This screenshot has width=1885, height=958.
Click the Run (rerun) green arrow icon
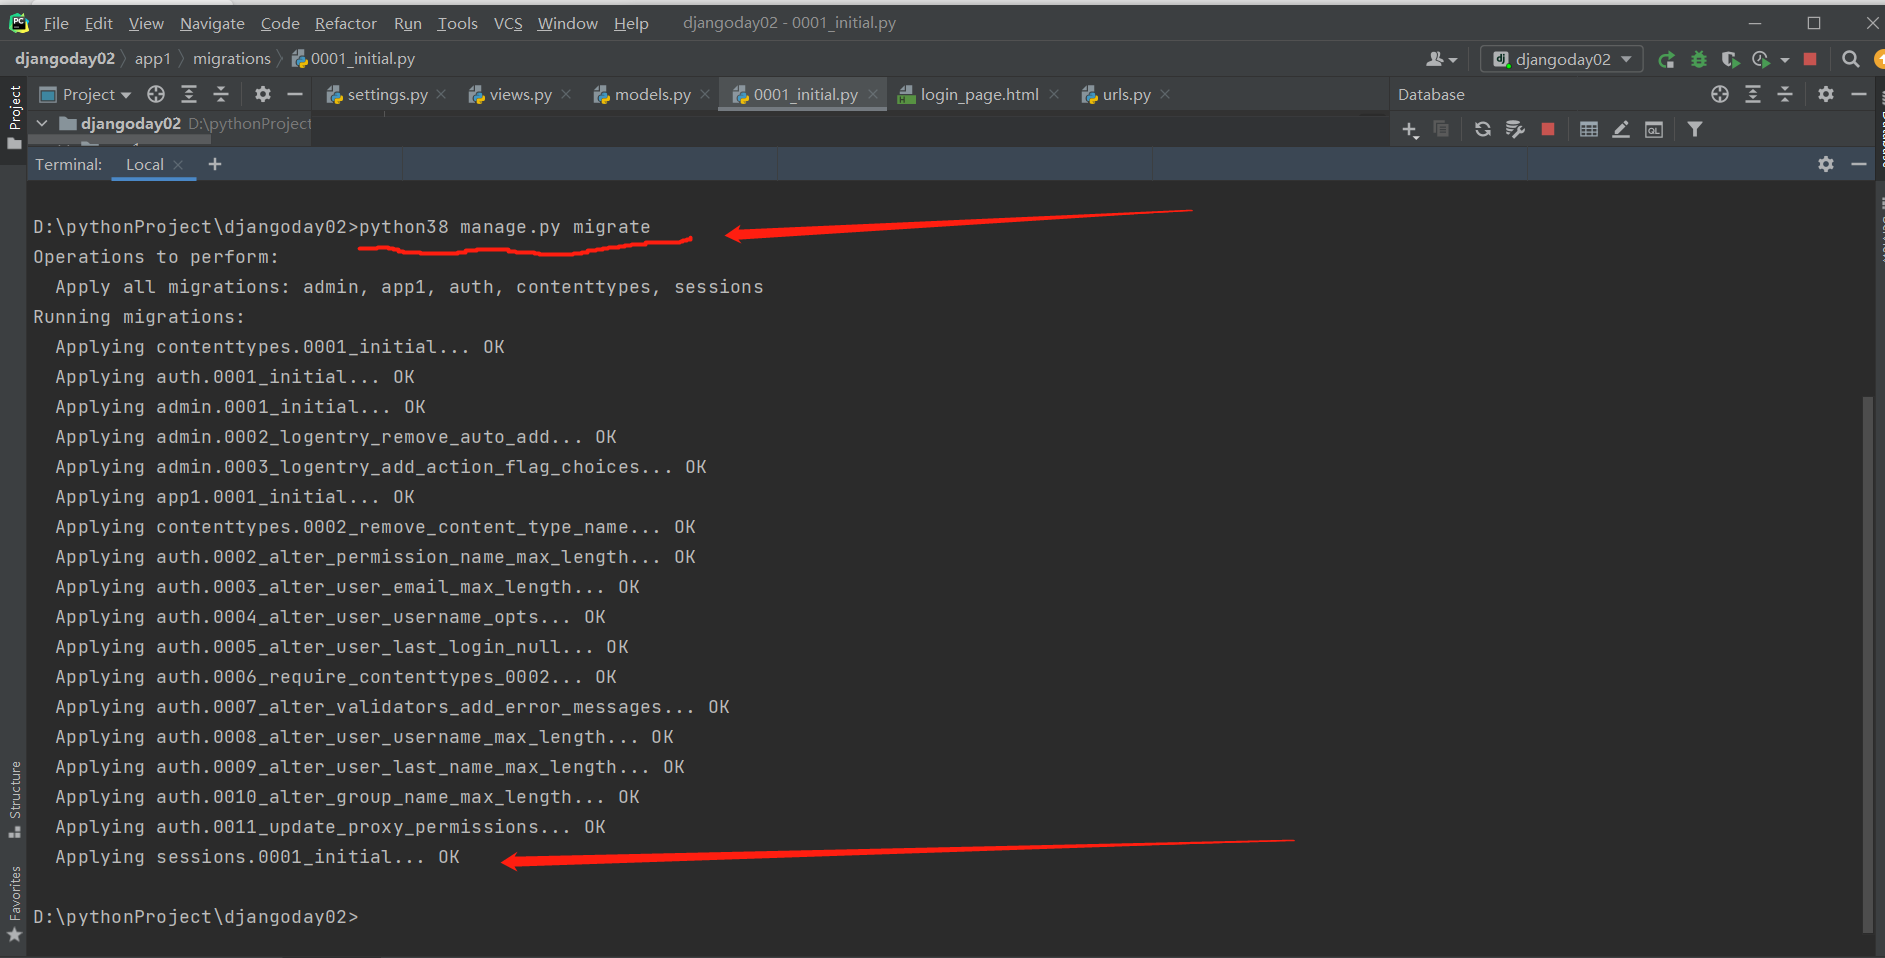tap(1666, 60)
